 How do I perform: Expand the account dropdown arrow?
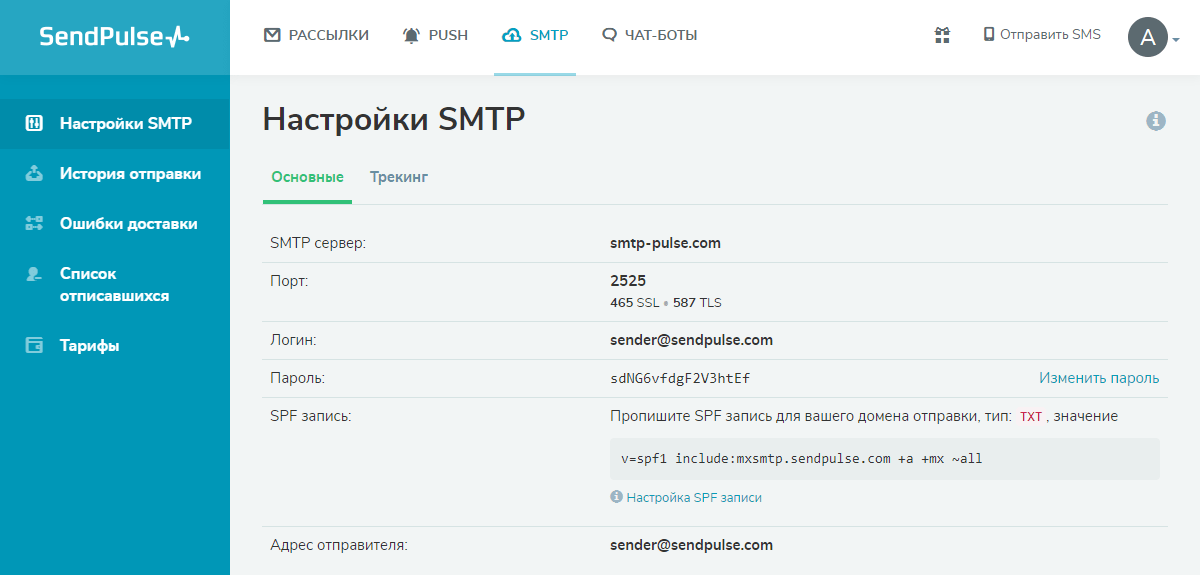coord(1176,41)
